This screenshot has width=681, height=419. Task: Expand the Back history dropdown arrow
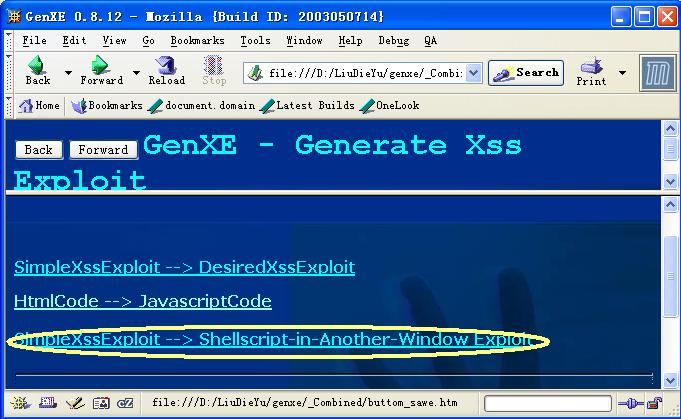click(68, 73)
